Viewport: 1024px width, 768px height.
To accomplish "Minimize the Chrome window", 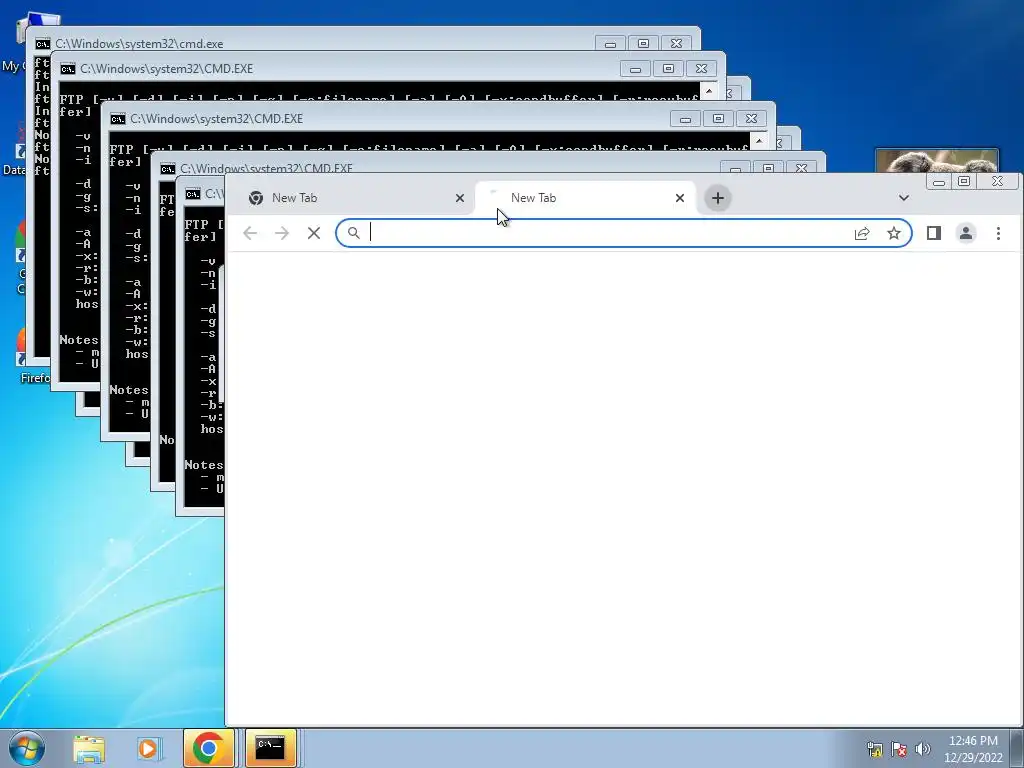I will 939,182.
